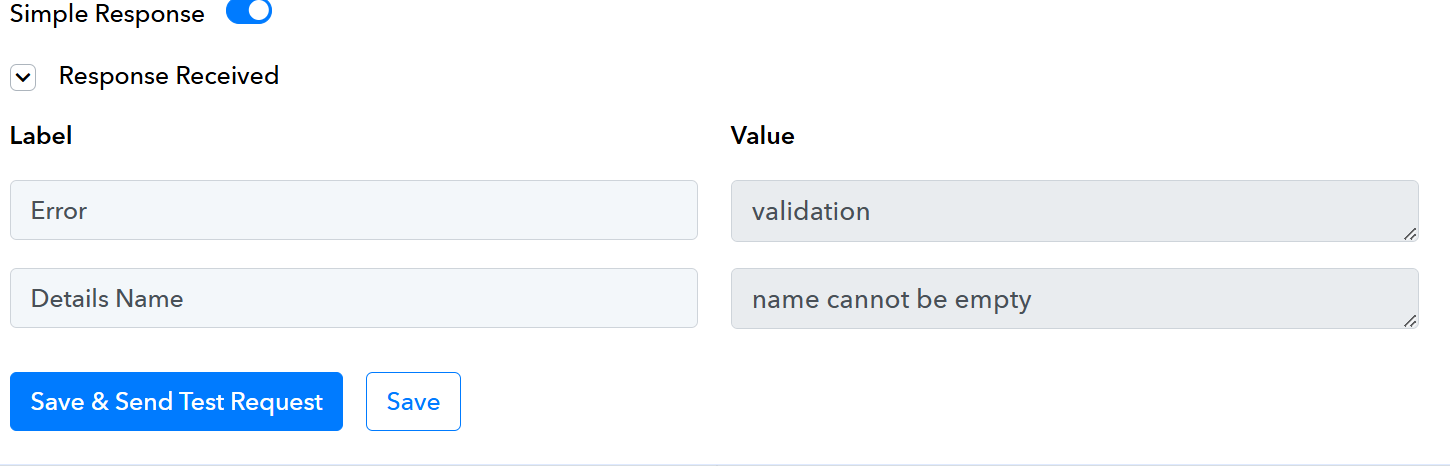The height and width of the screenshot is (466, 1450).
Task: Click resize grip on 'name cannot be empty' box
Action: (1409, 320)
